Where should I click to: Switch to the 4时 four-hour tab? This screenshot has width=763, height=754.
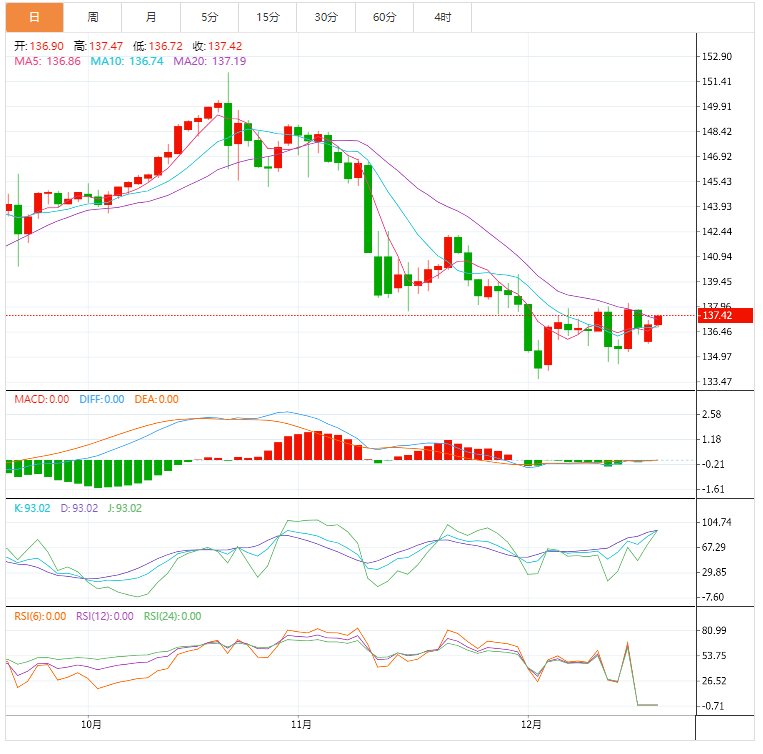pos(442,17)
